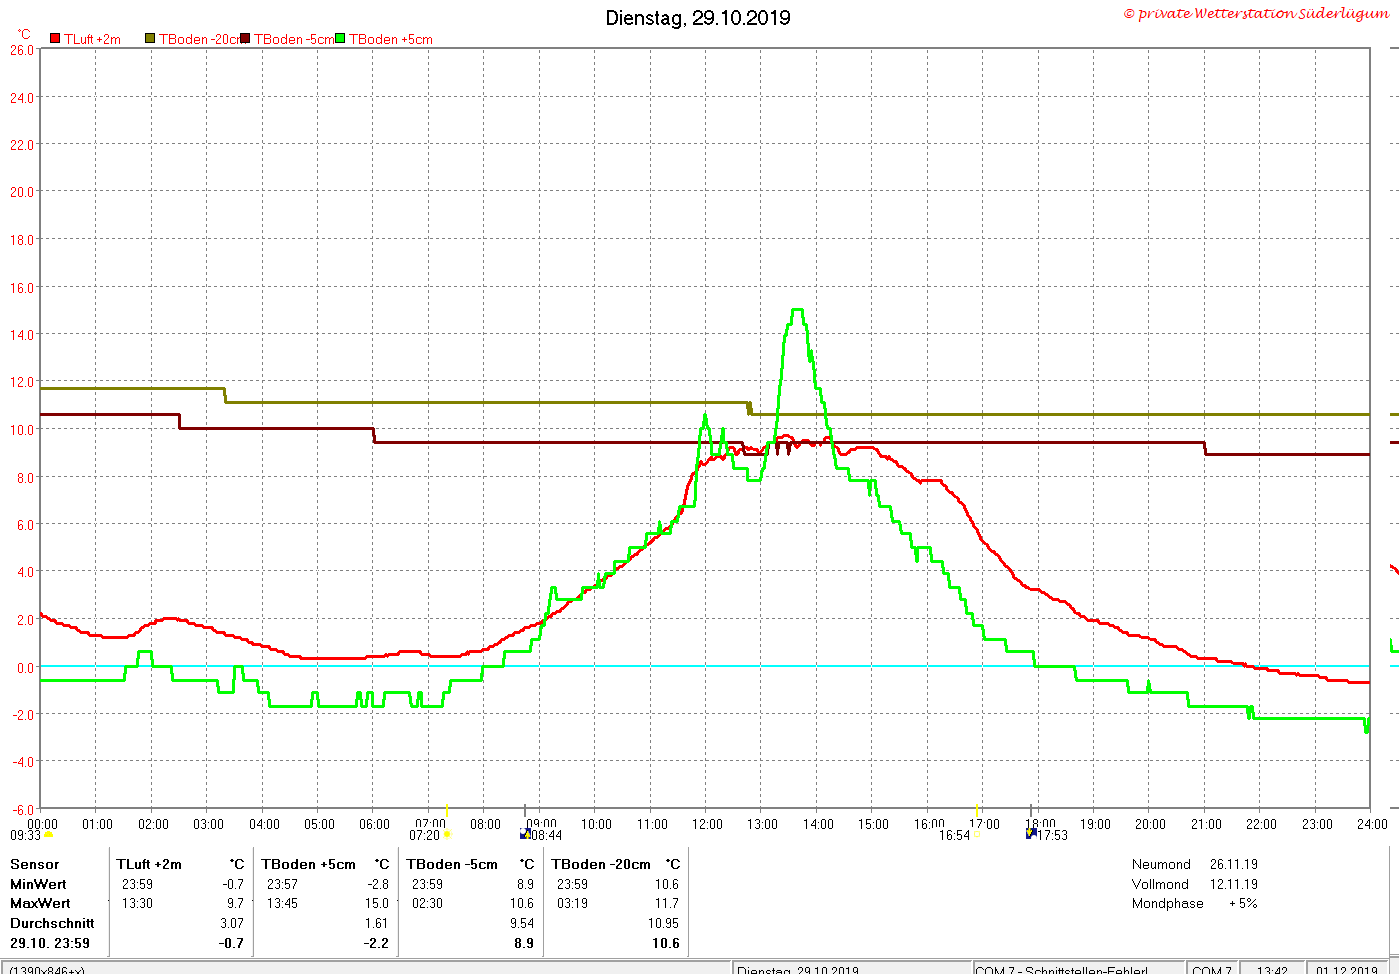This screenshot has height=974, width=1400.
Task: Click the Mondphase row in the moon panel
Action: [x=1195, y=903]
